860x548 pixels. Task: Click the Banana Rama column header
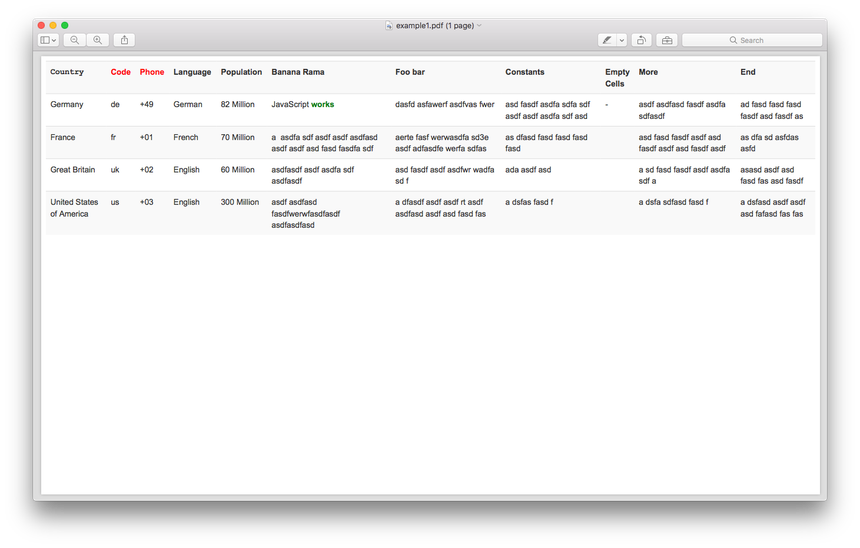(298, 72)
